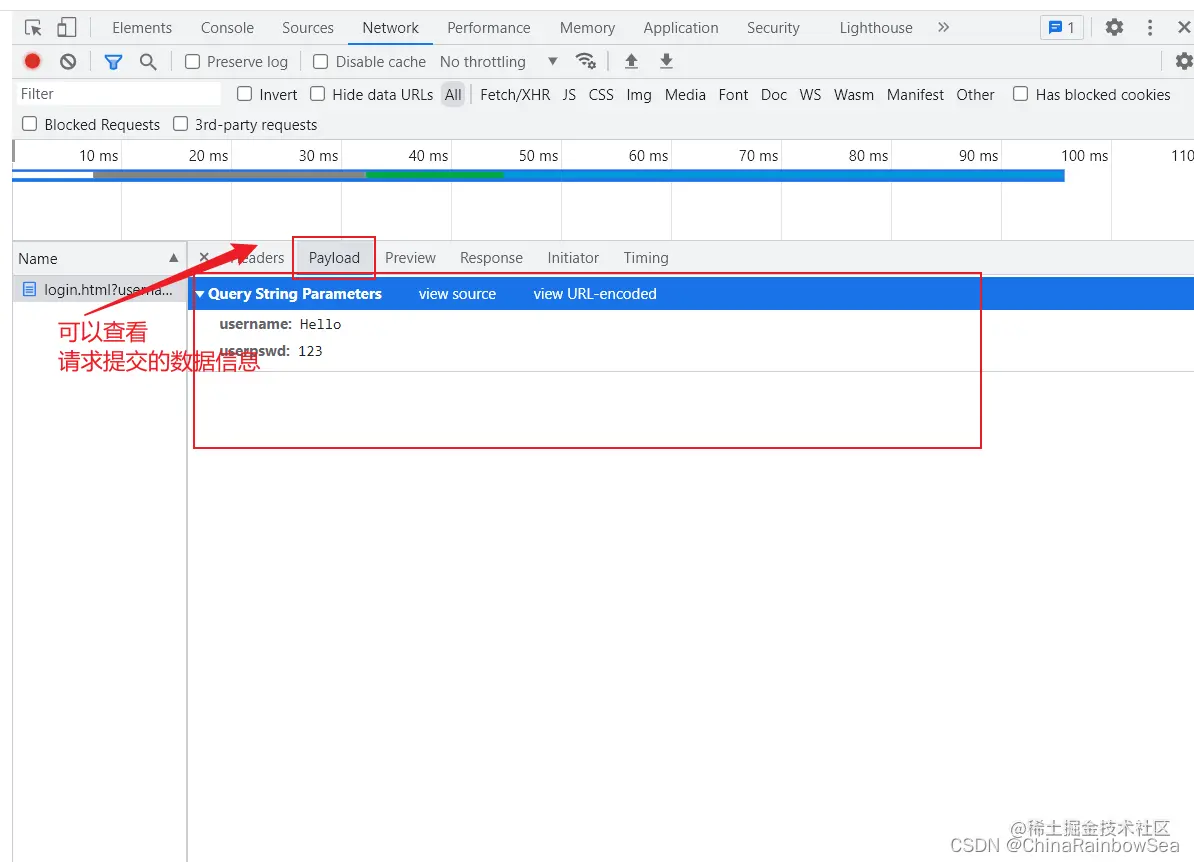This screenshot has width=1194, height=862.
Task: Open network conditions wifi icon
Action: tap(586, 61)
